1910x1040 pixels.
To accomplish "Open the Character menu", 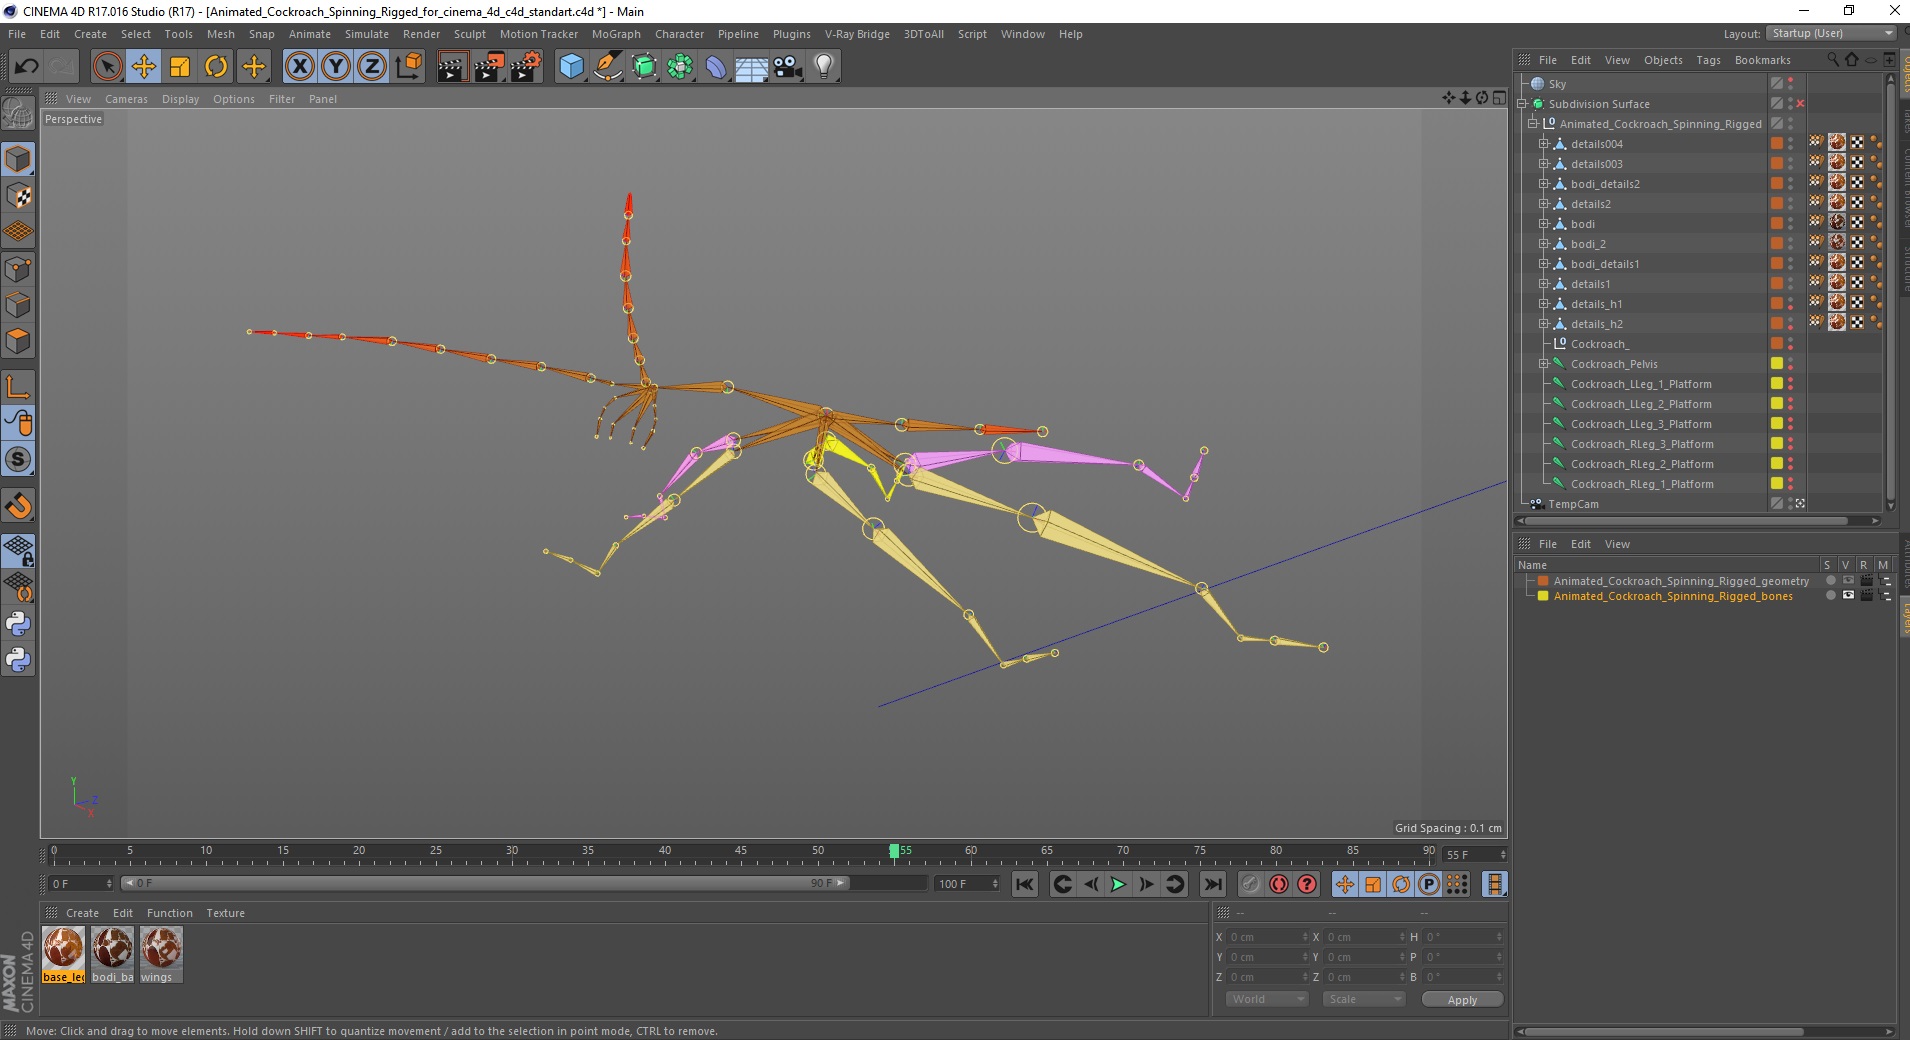I will [679, 34].
